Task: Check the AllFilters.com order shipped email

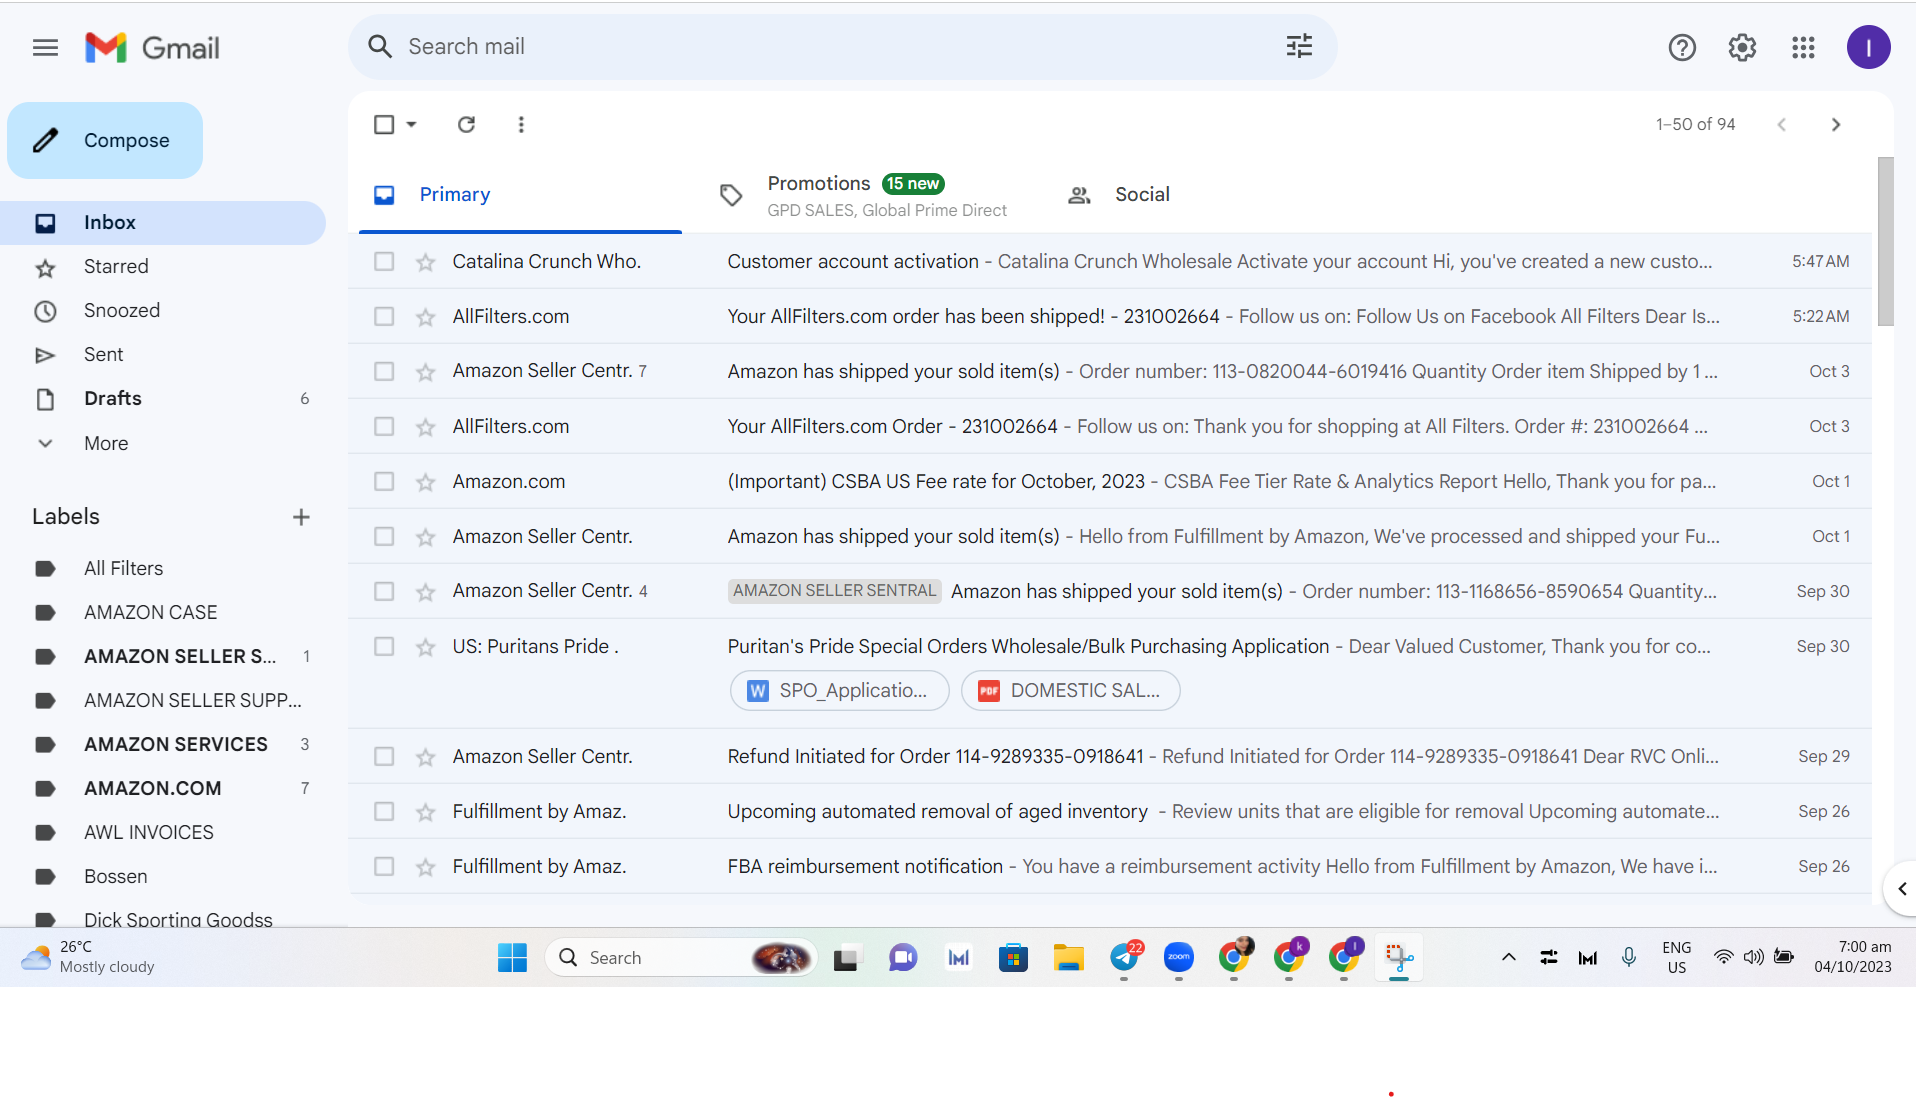Action: coord(384,316)
